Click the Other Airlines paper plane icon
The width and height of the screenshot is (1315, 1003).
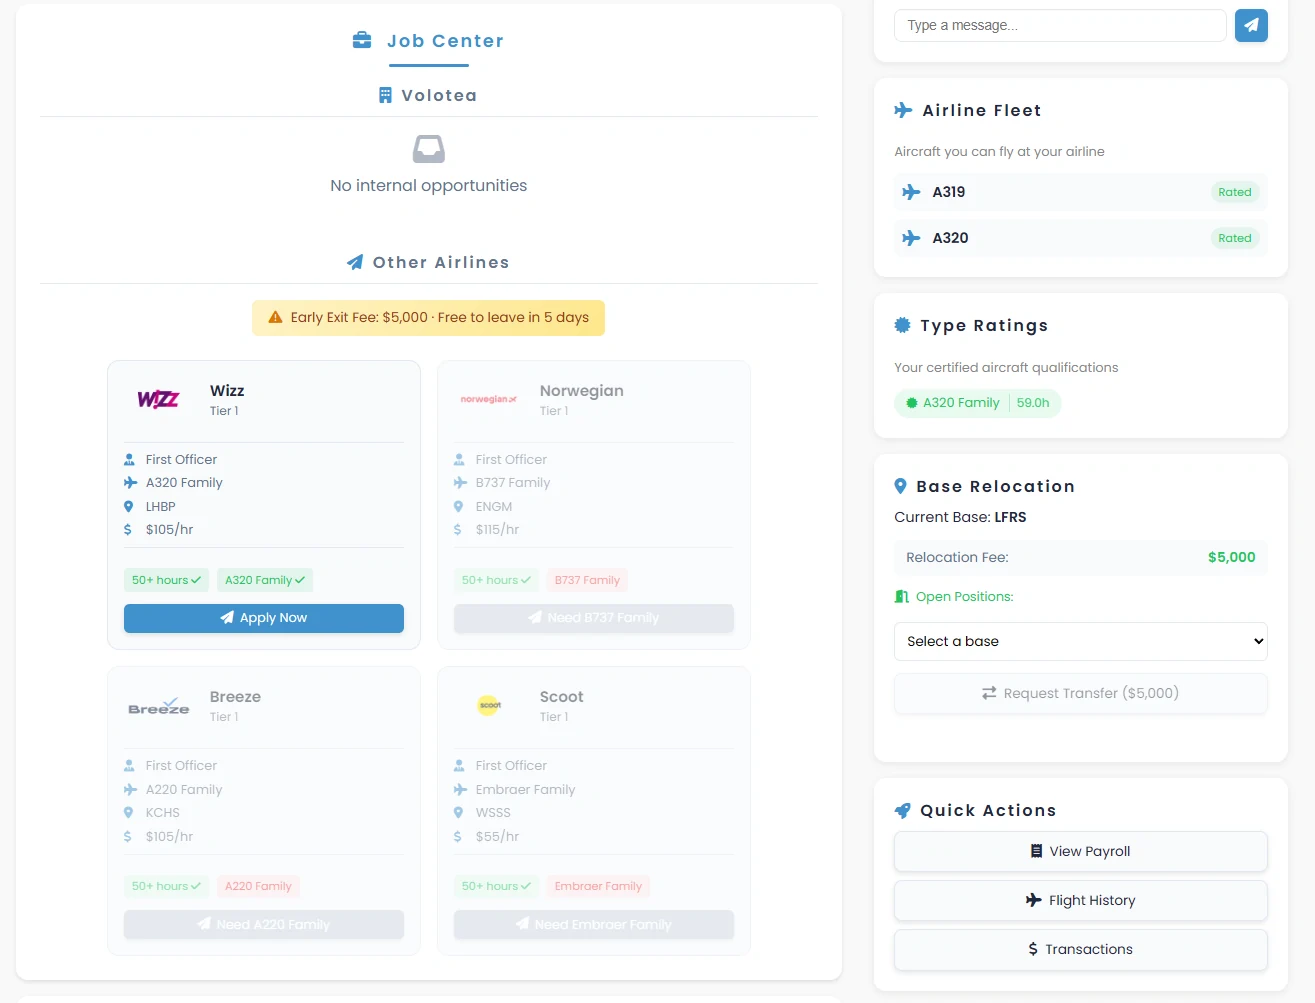[x=355, y=262]
